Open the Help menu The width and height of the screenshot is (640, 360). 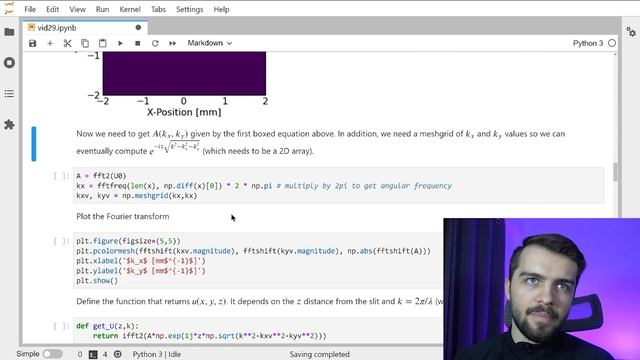(221, 9)
